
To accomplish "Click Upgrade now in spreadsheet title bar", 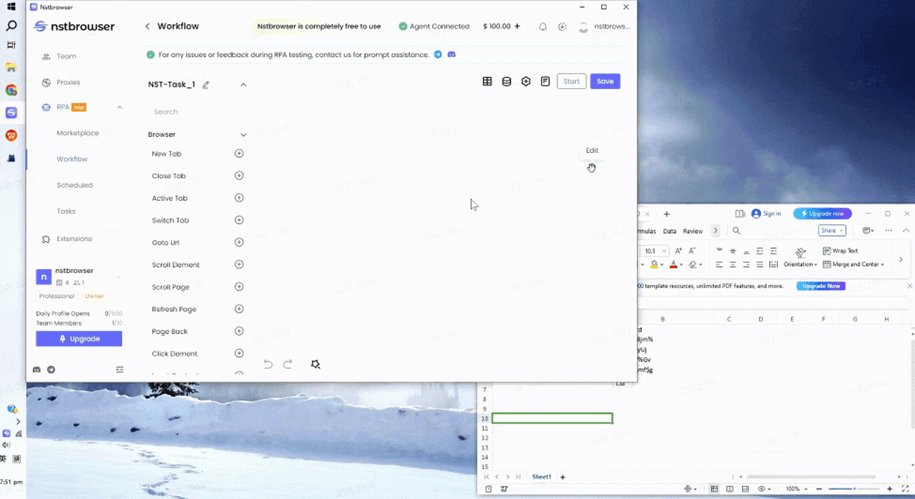I will [822, 214].
